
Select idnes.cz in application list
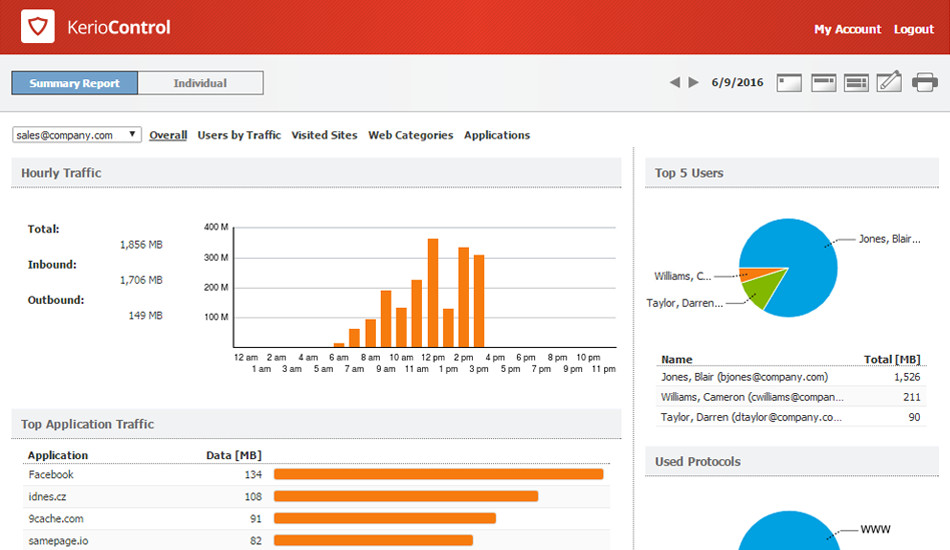[47, 497]
